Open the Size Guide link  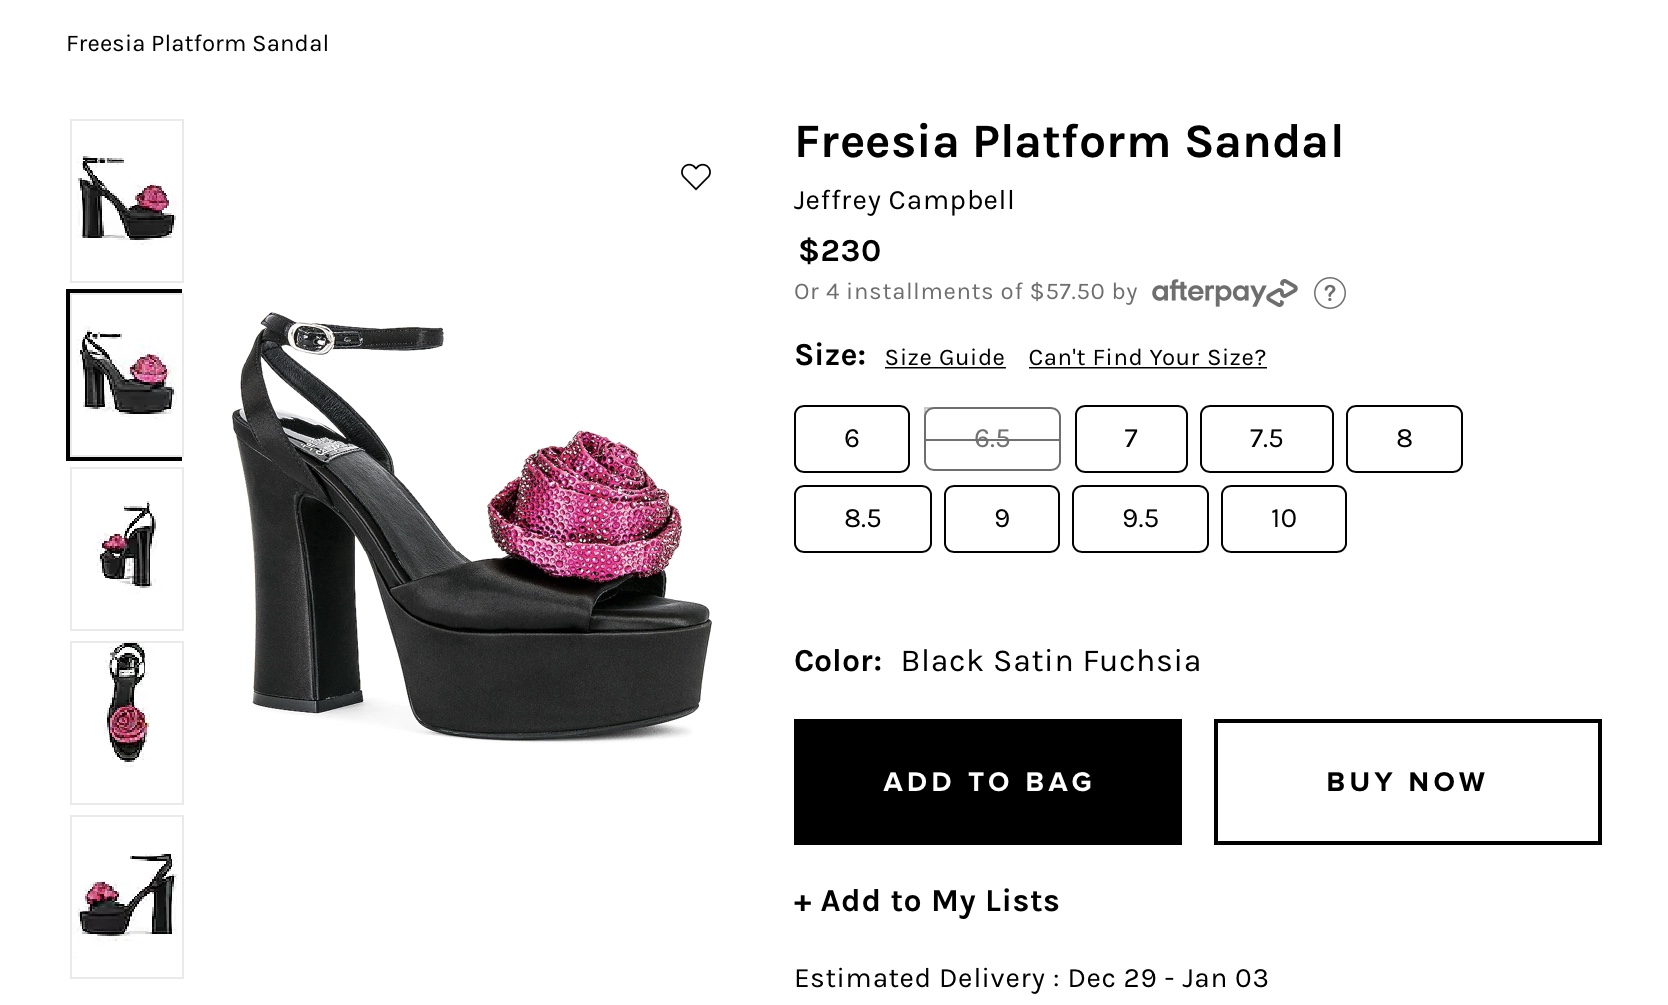tap(944, 358)
